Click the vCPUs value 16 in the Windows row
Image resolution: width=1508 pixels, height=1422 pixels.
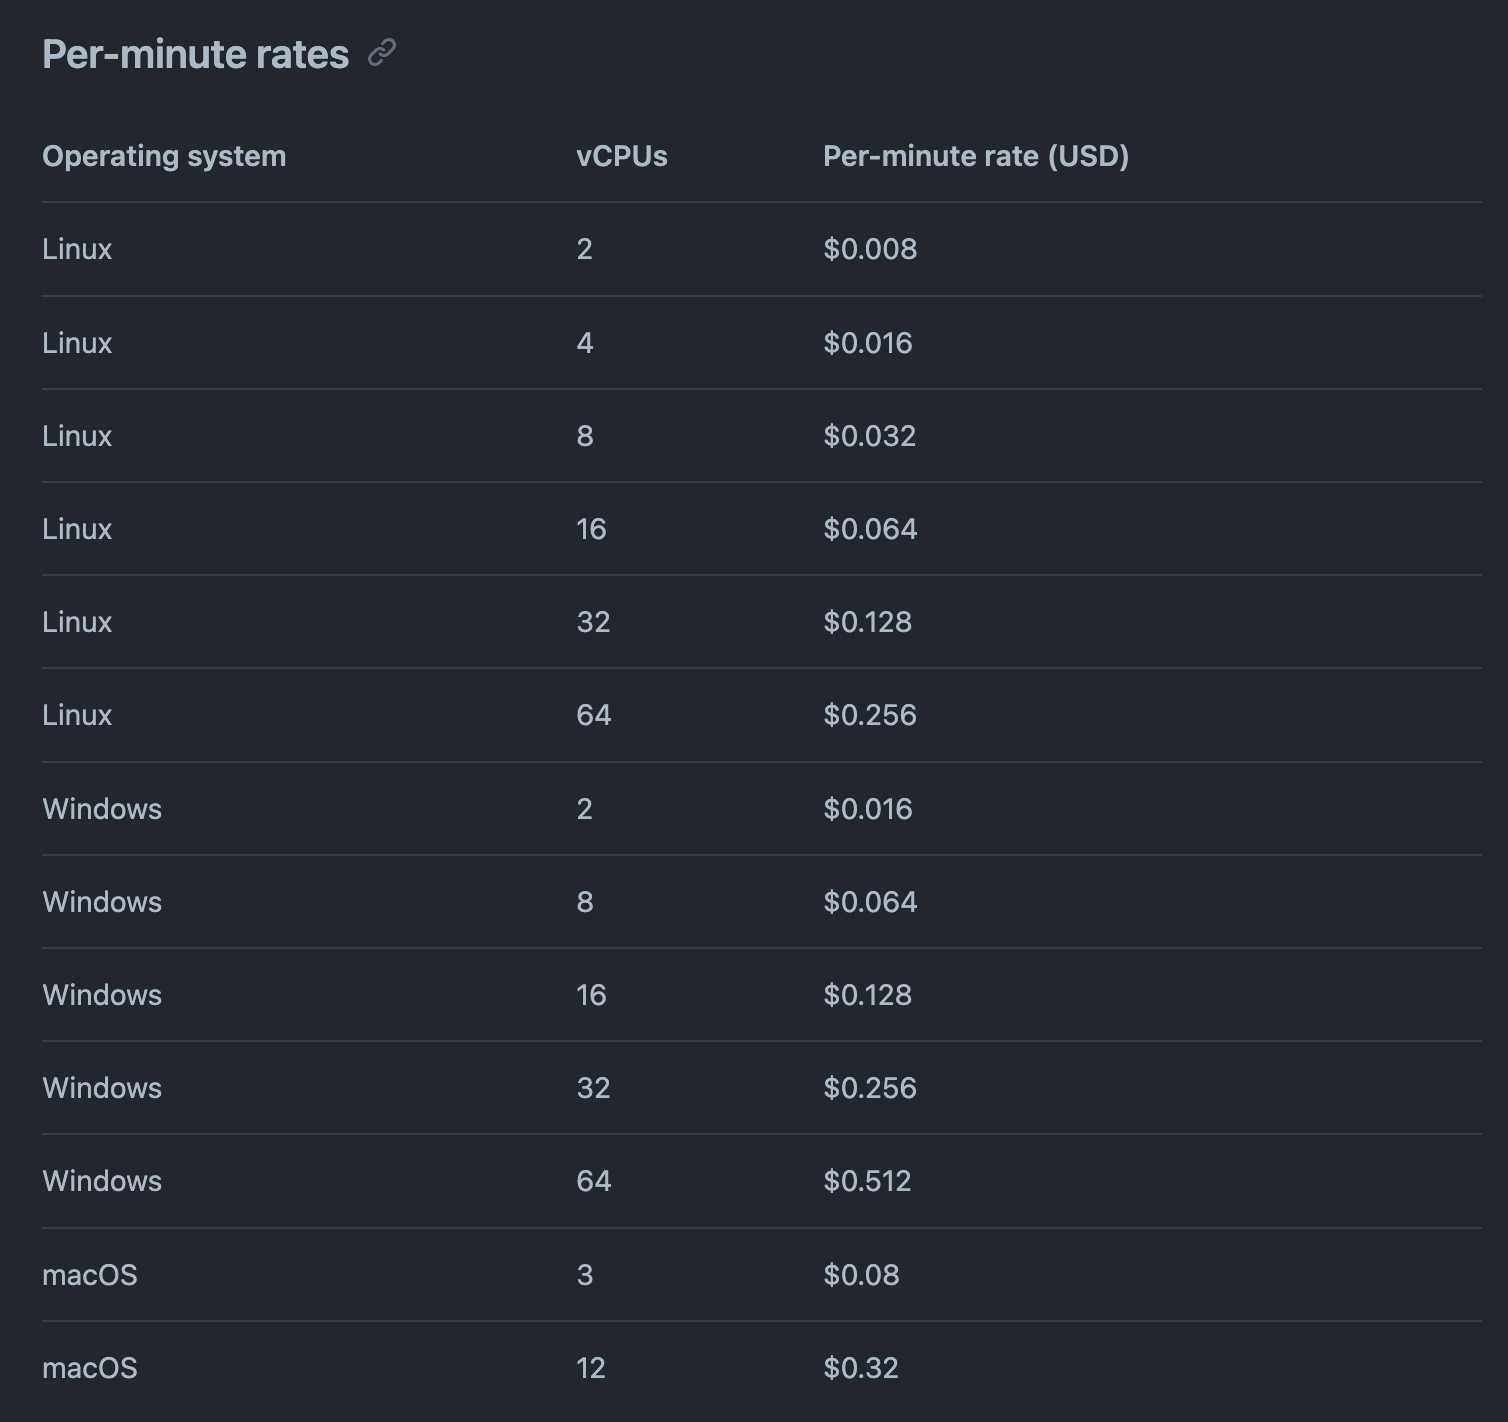[591, 995]
